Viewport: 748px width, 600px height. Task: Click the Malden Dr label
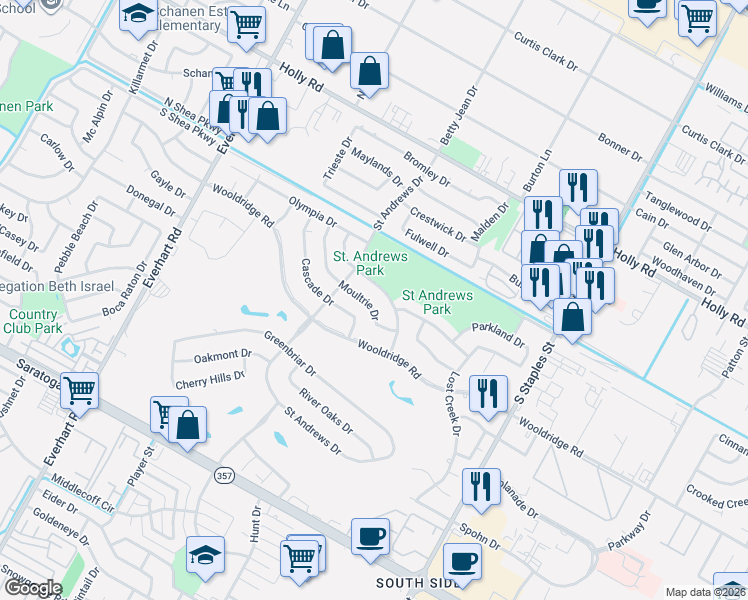(x=490, y=222)
